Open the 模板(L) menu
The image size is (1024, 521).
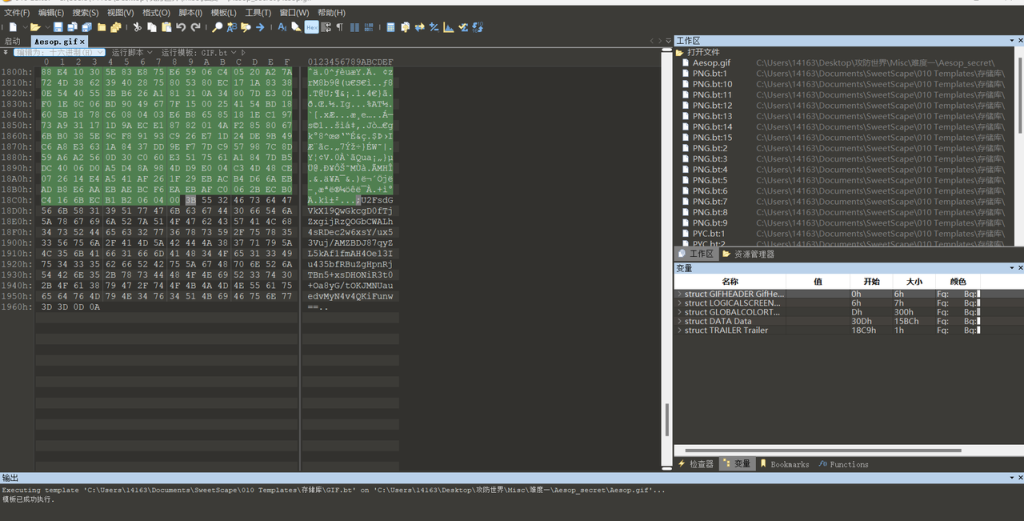223,13
